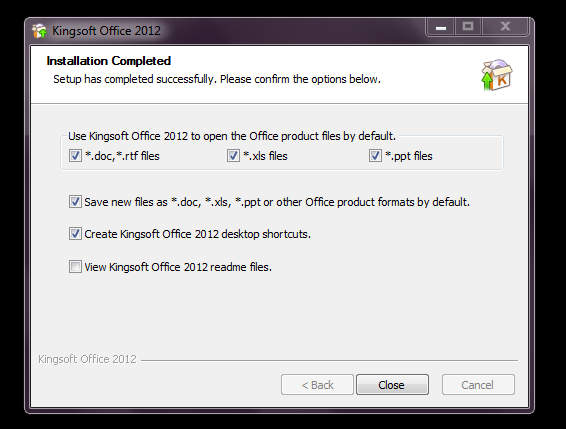
Task: Click the 'Use Kingsoft Office 2012 to open' group caption
Action: [x=232, y=136]
